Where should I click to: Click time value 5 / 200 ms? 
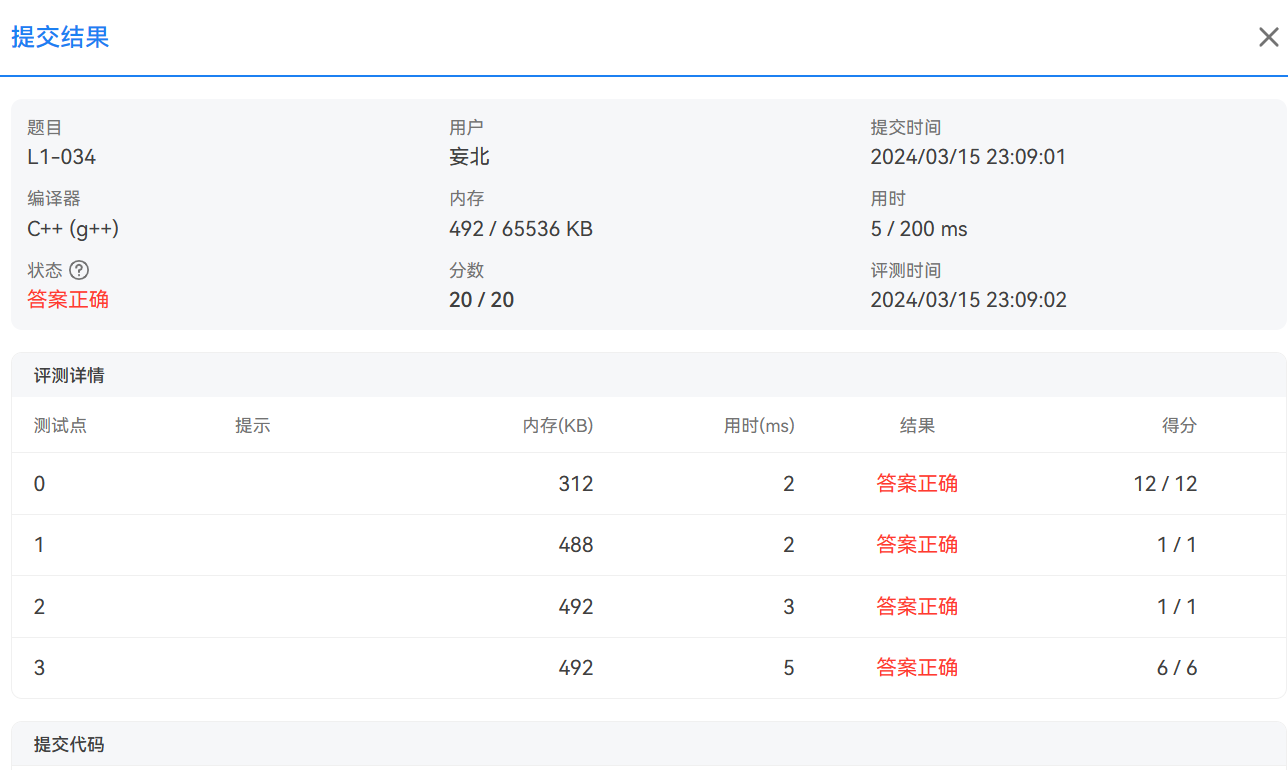pyautogui.click(x=919, y=229)
